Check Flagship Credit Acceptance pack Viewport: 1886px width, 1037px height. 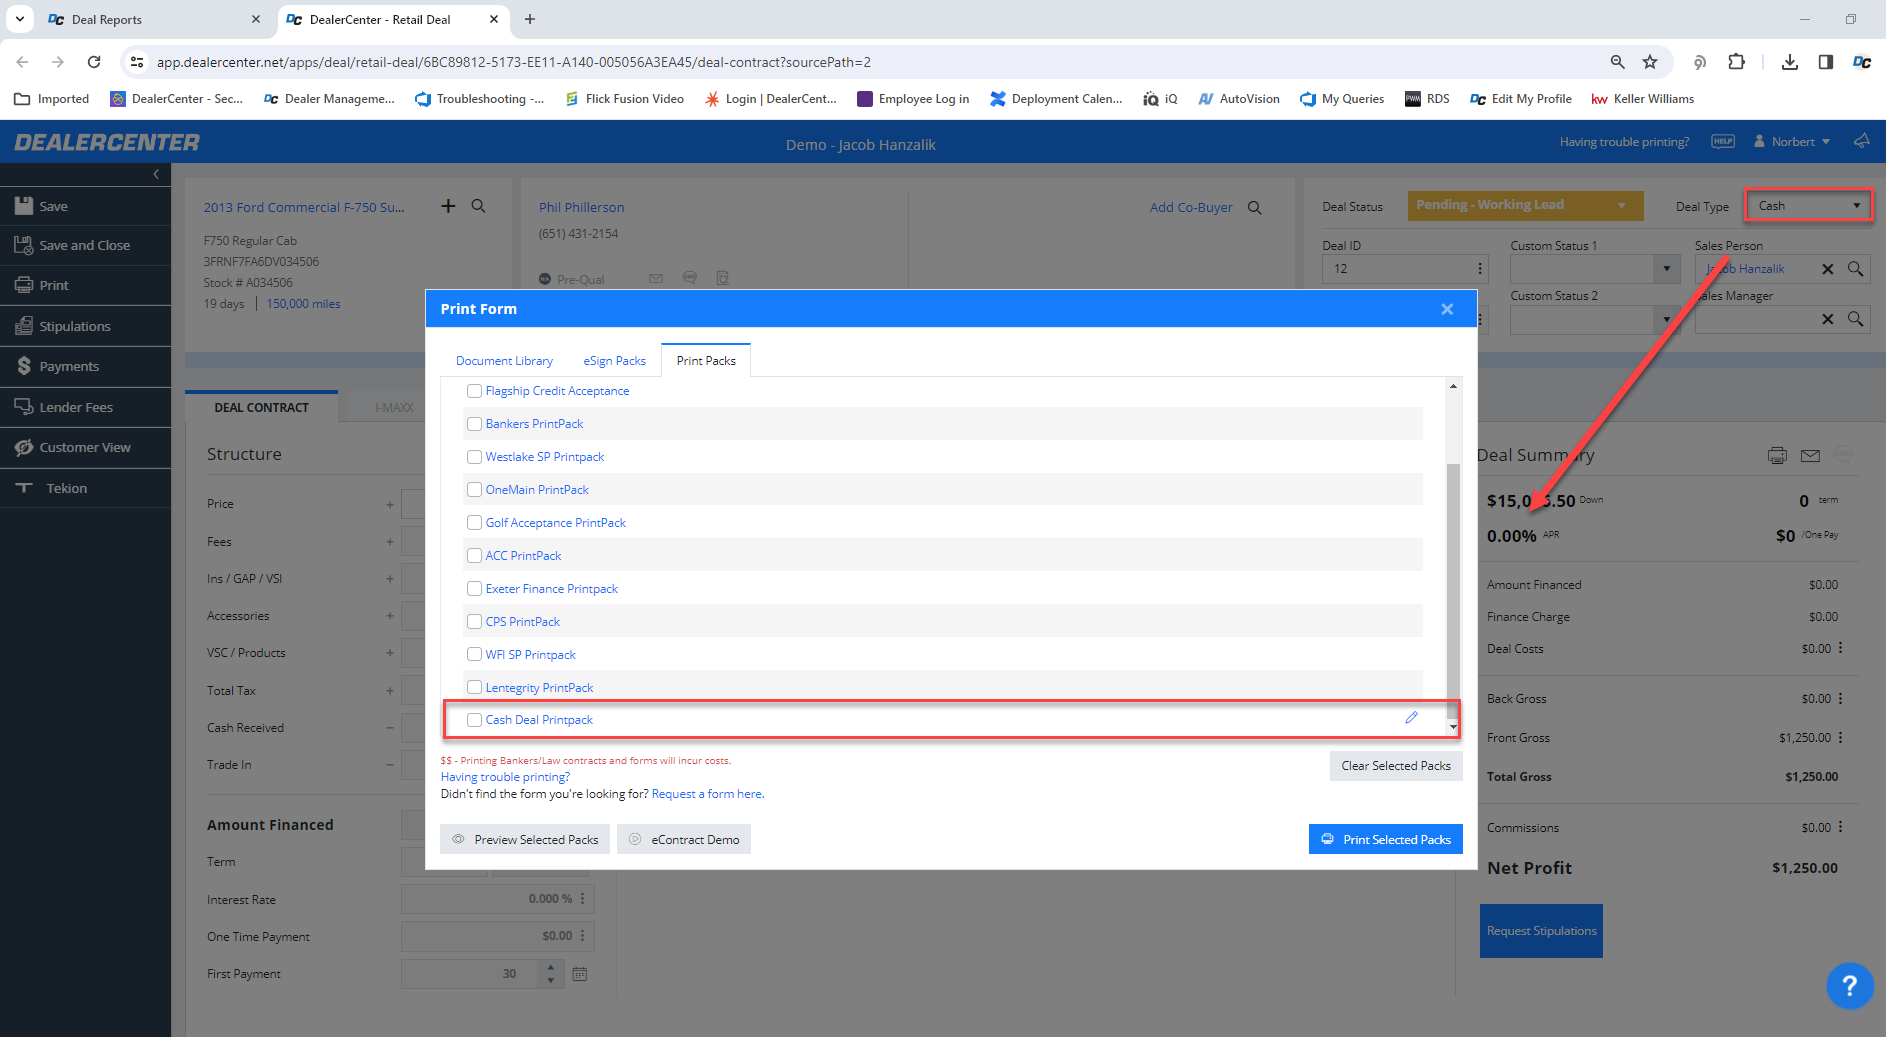(475, 391)
